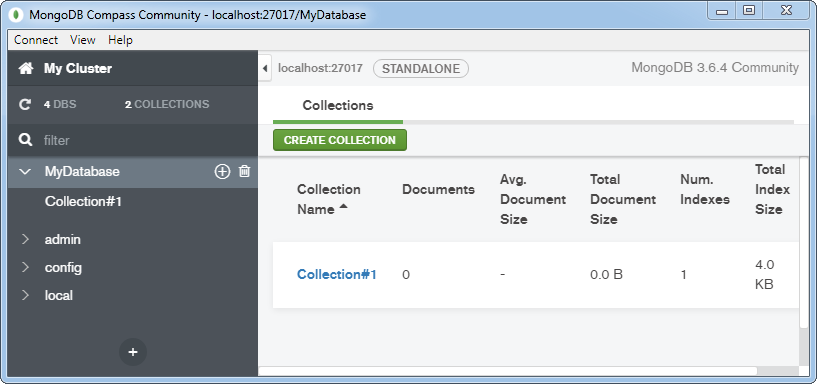
Task: Delete MyDatabase using the trash icon
Action: tap(244, 171)
